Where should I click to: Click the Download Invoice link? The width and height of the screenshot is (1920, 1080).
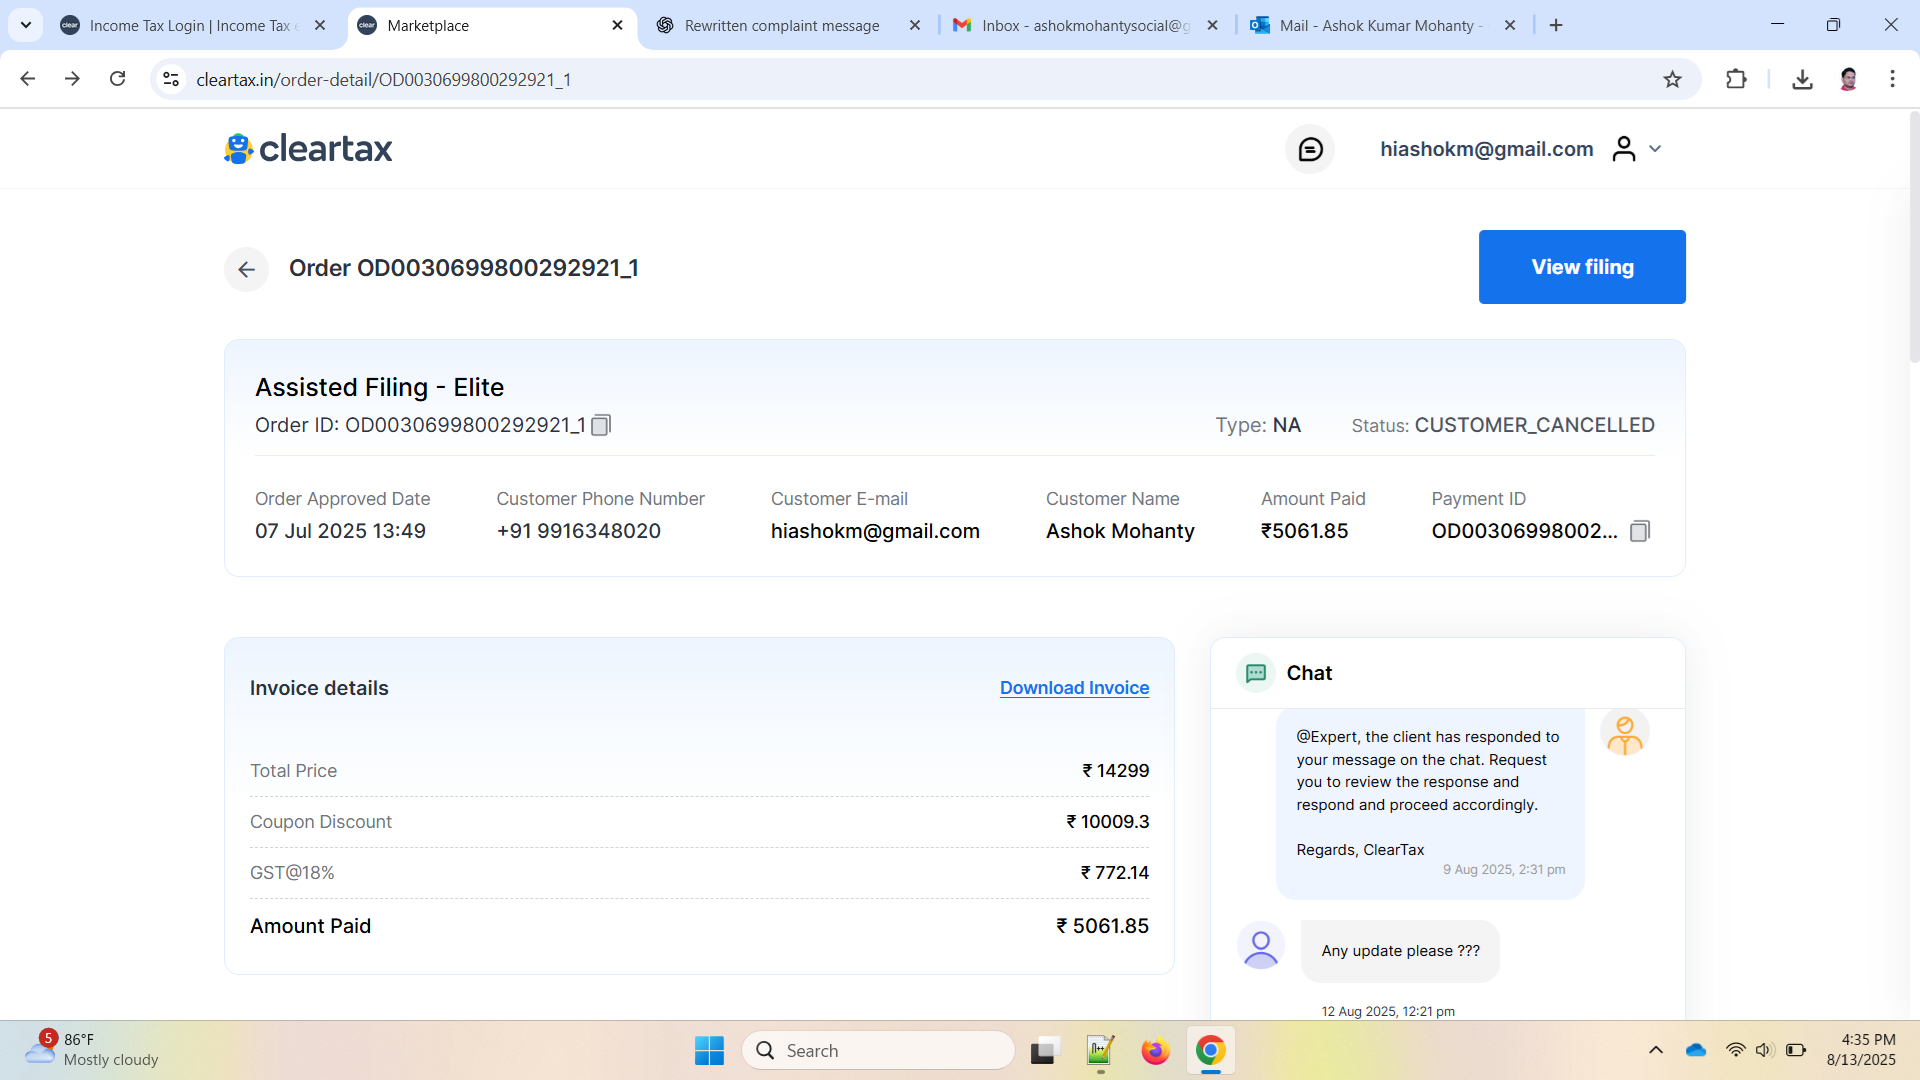tap(1074, 688)
